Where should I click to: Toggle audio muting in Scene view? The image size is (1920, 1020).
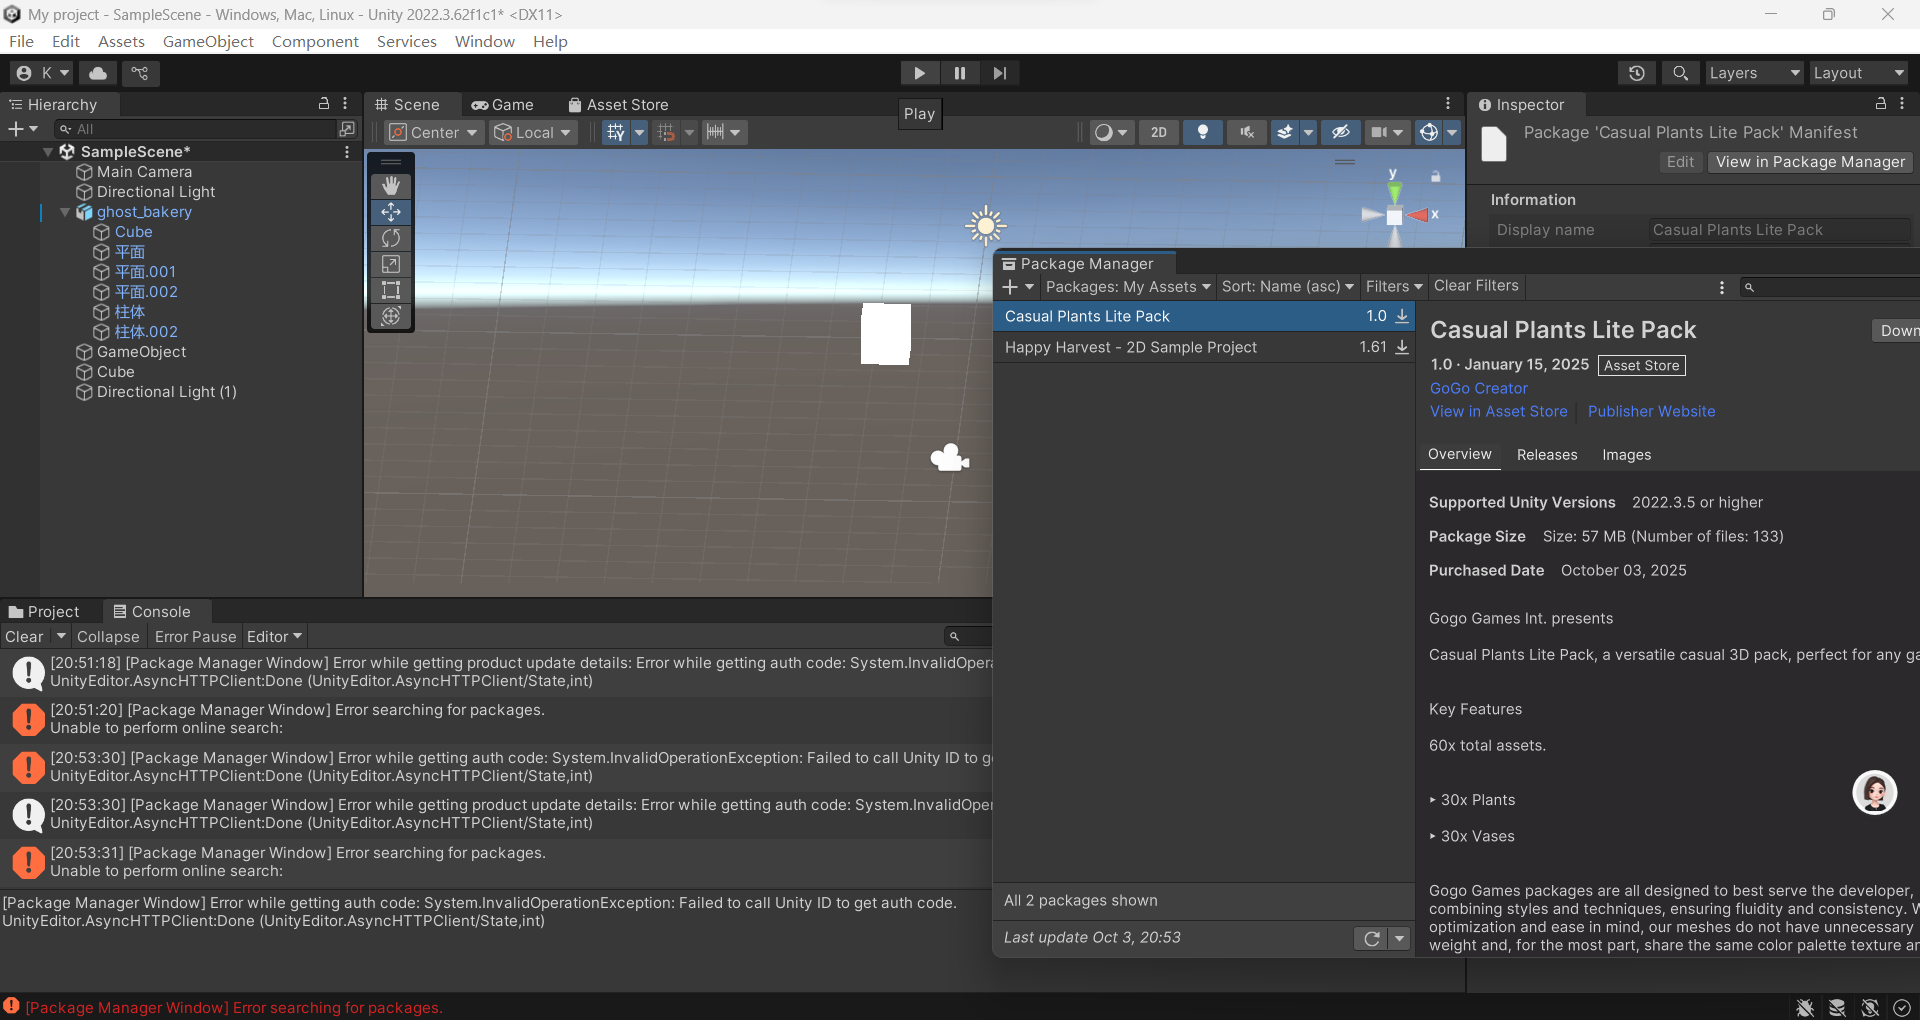pyautogui.click(x=1246, y=132)
